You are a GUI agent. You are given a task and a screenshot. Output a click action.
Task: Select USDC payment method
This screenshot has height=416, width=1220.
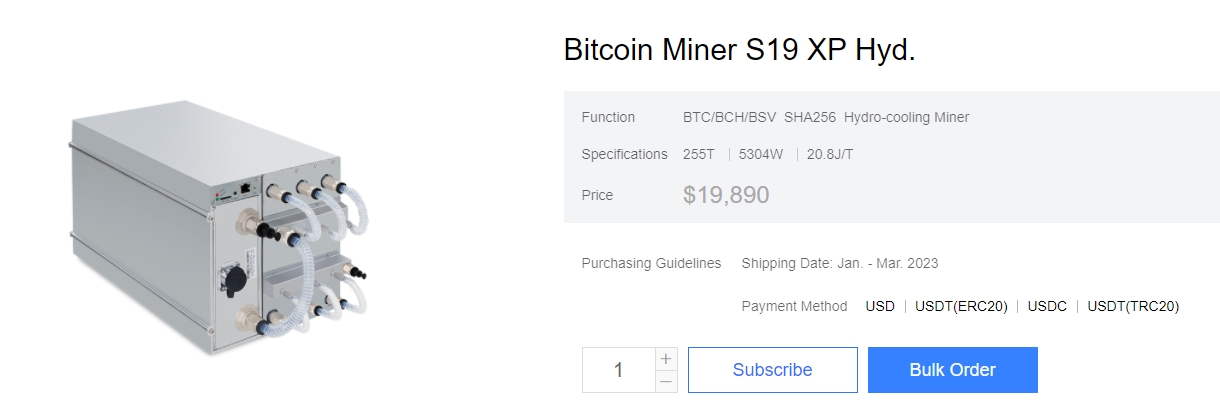click(1047, 306)
